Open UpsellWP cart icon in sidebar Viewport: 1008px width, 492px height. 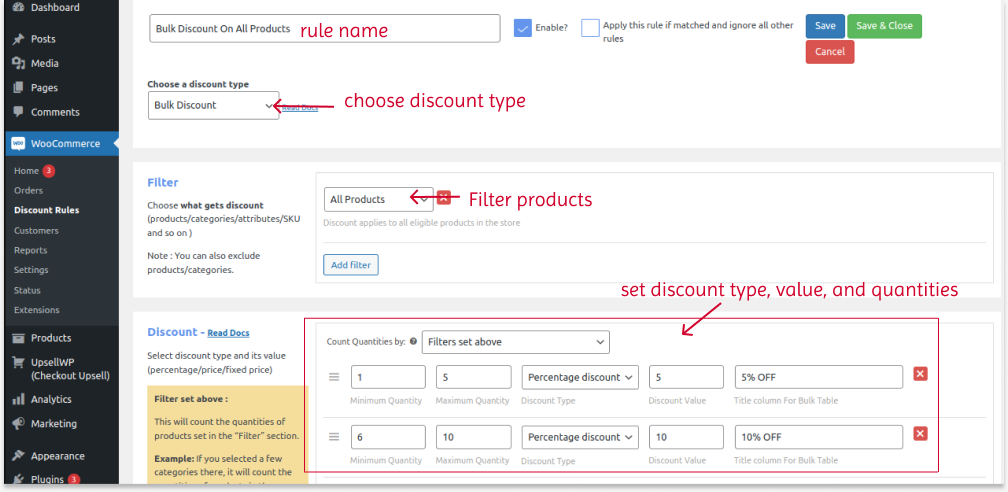pyautogui.click(x=18, y=363)
